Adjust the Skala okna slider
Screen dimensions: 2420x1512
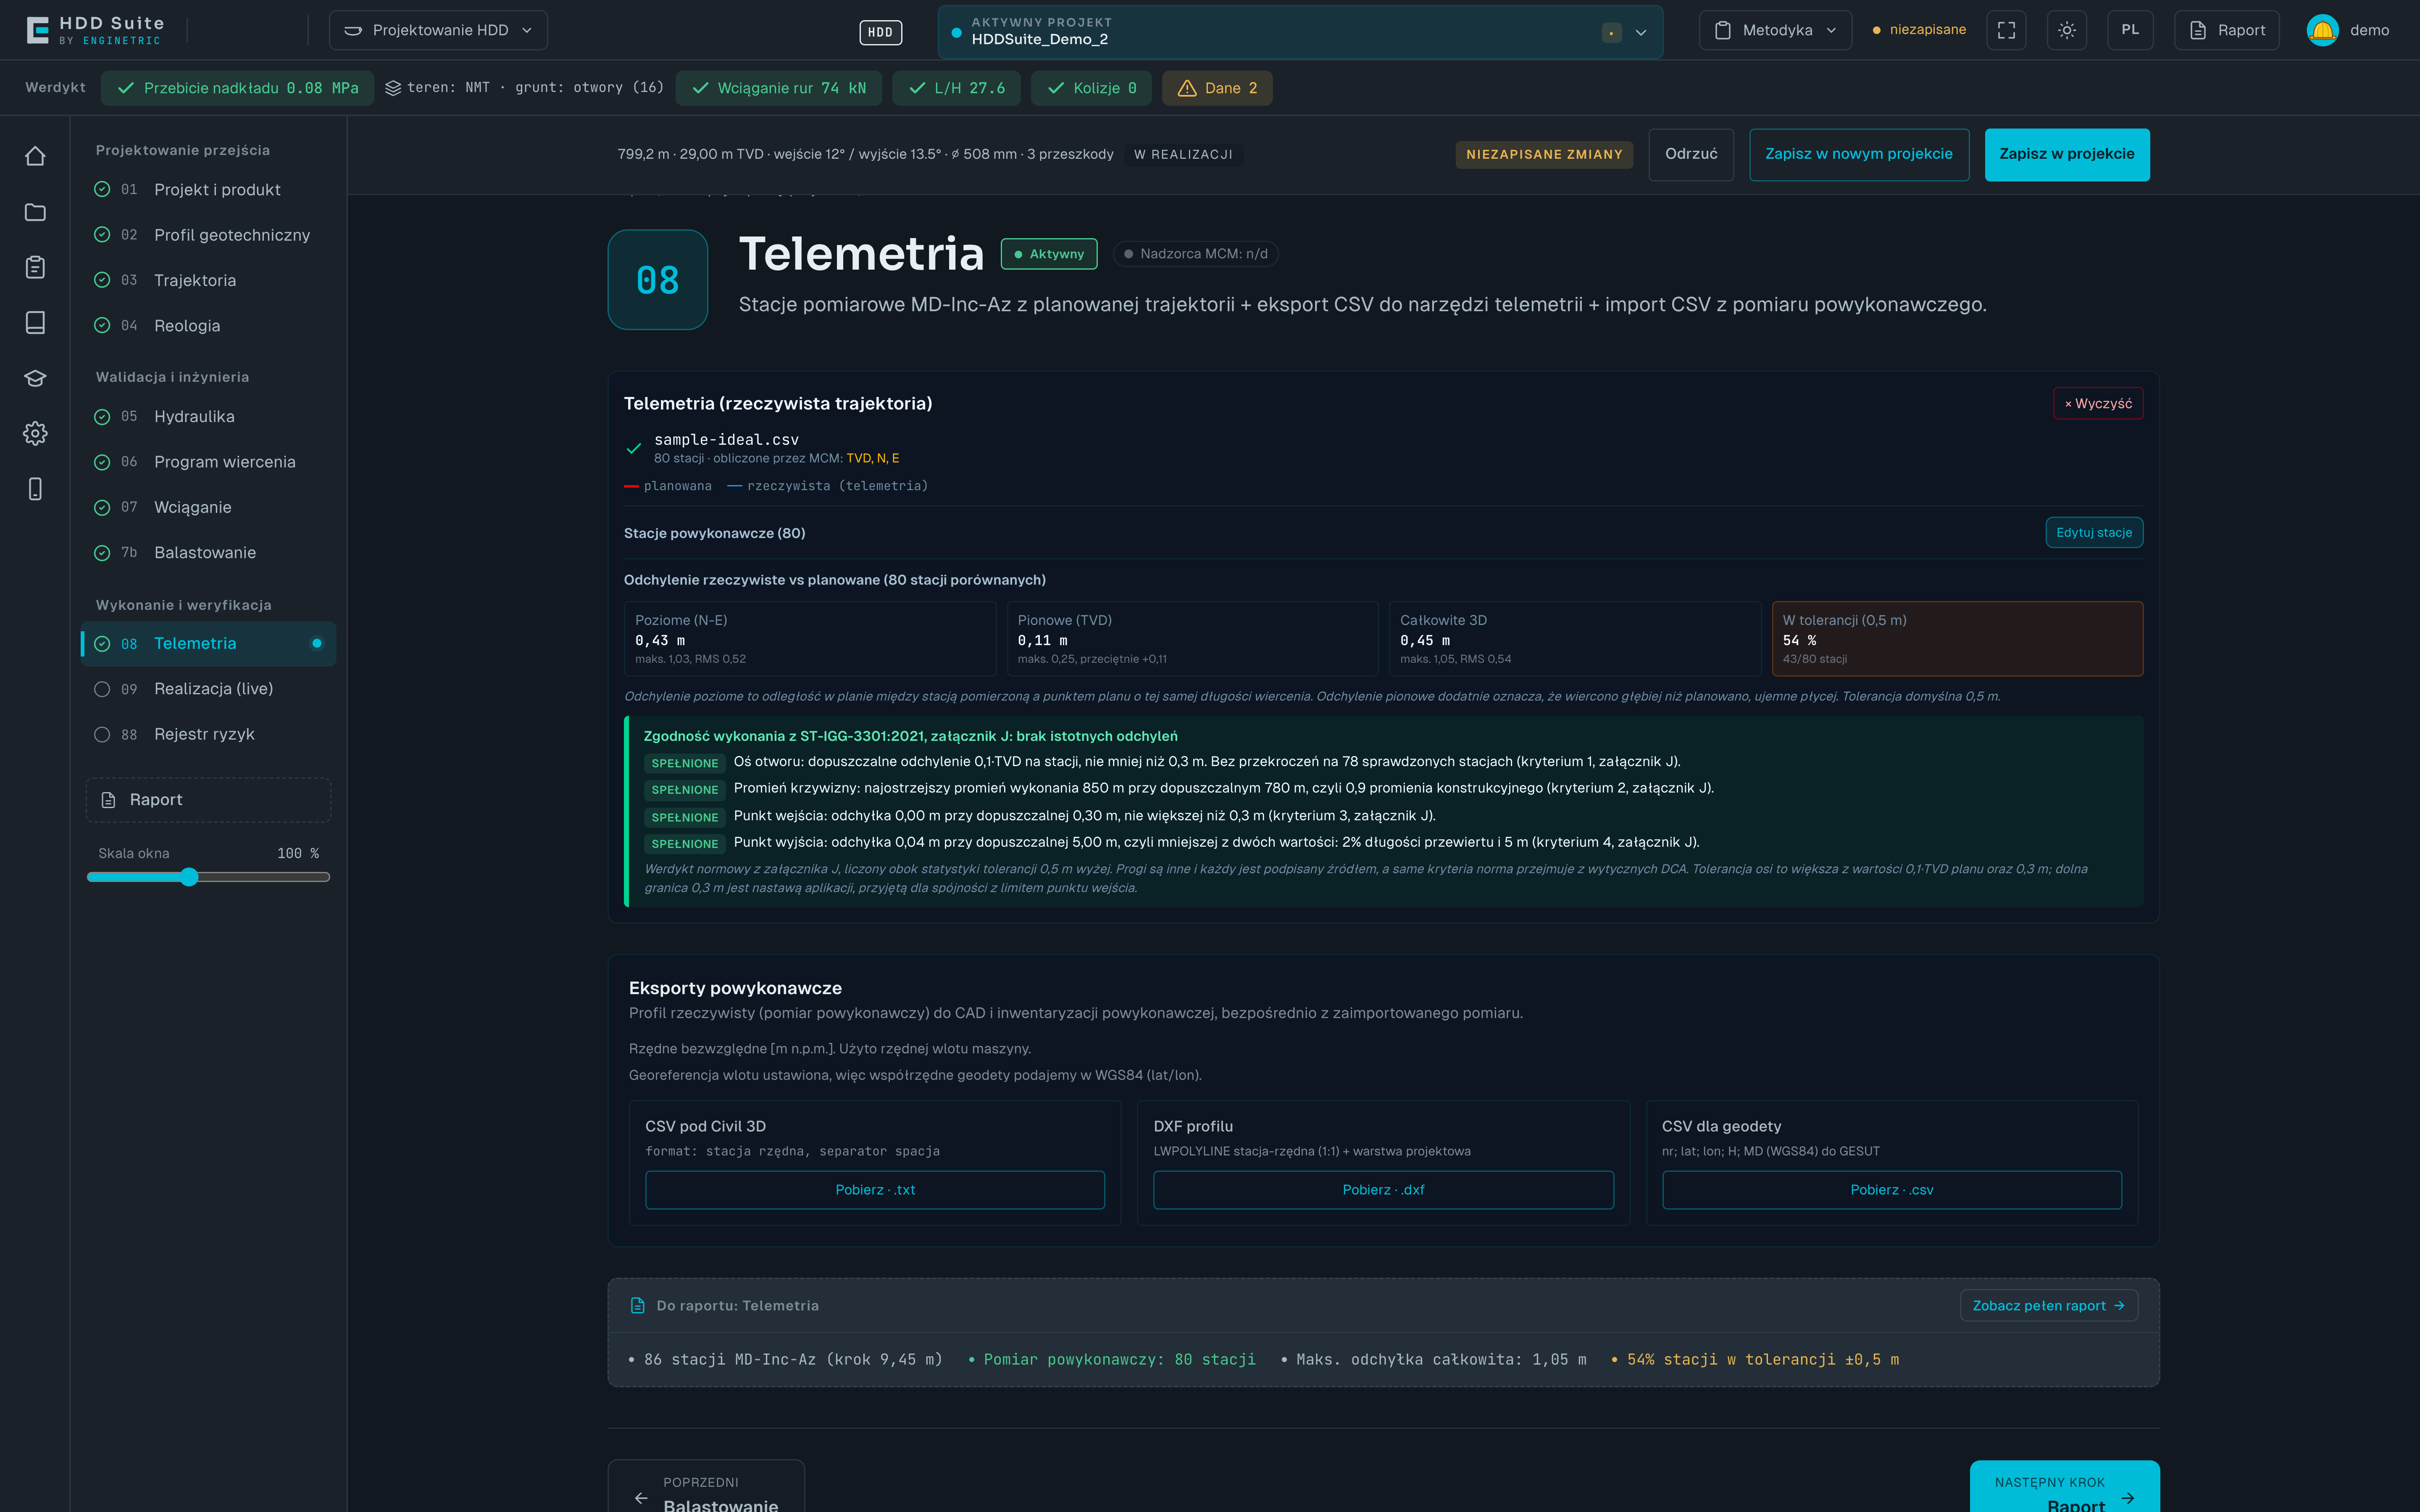[x=208, y=877]
